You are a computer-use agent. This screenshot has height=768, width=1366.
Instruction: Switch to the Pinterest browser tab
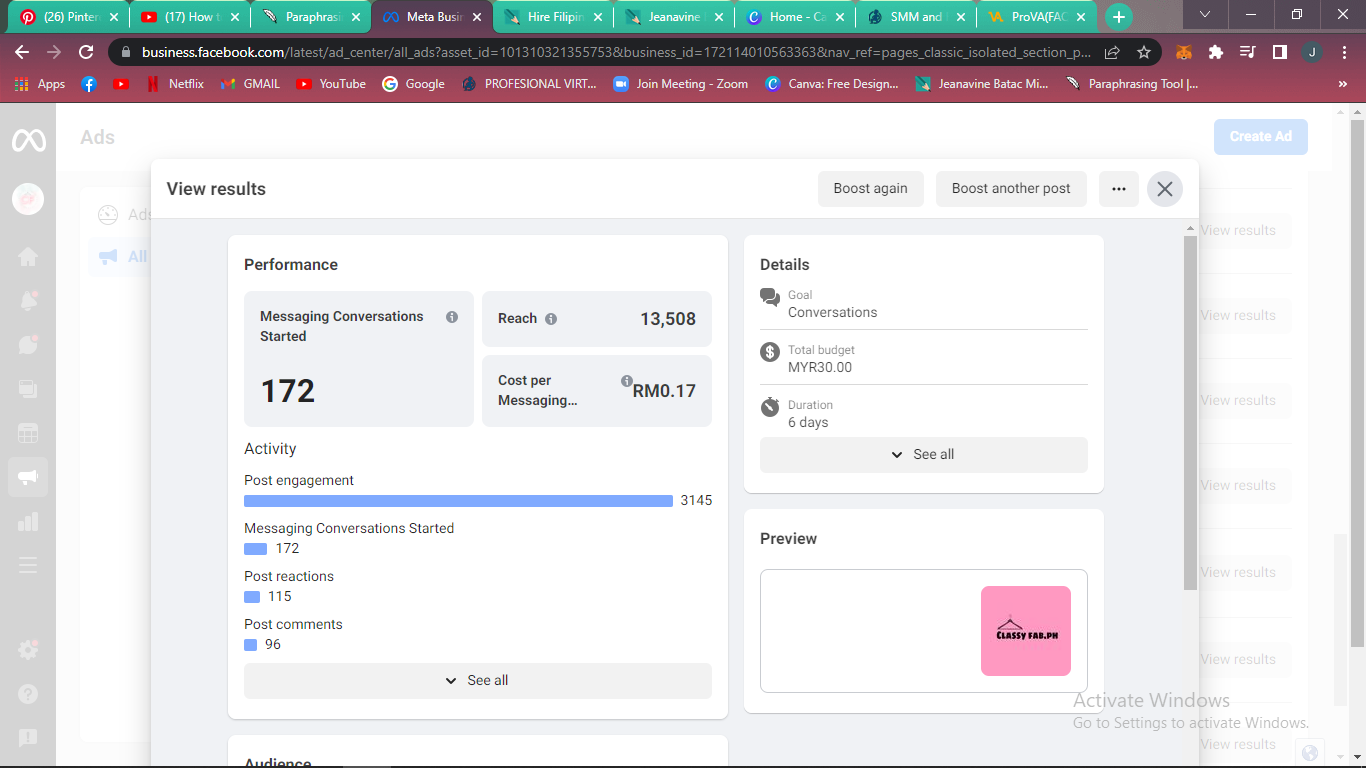(70, 17)
